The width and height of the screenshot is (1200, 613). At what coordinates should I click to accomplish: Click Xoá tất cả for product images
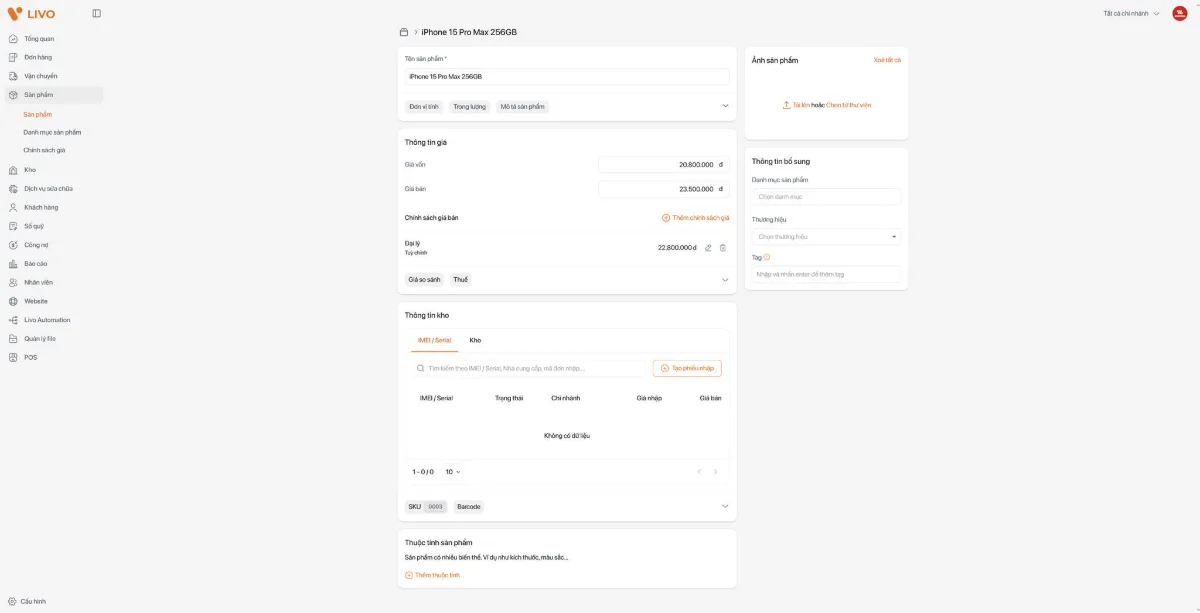(x=886, y=60)
